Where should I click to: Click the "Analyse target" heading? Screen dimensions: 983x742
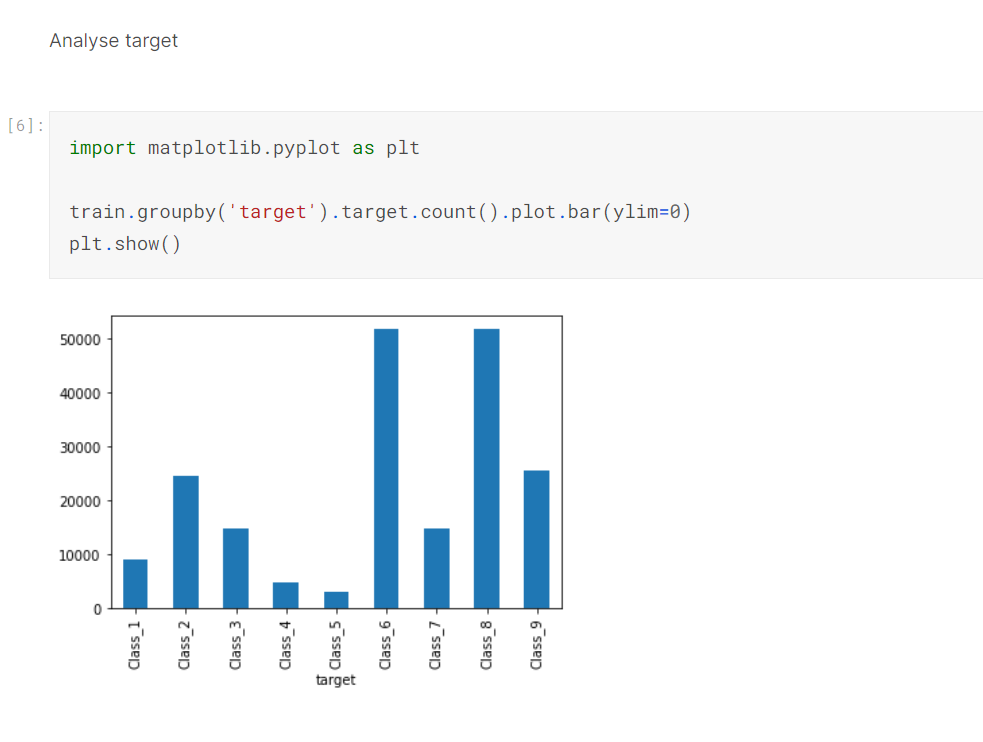click(x=113, y=40)
